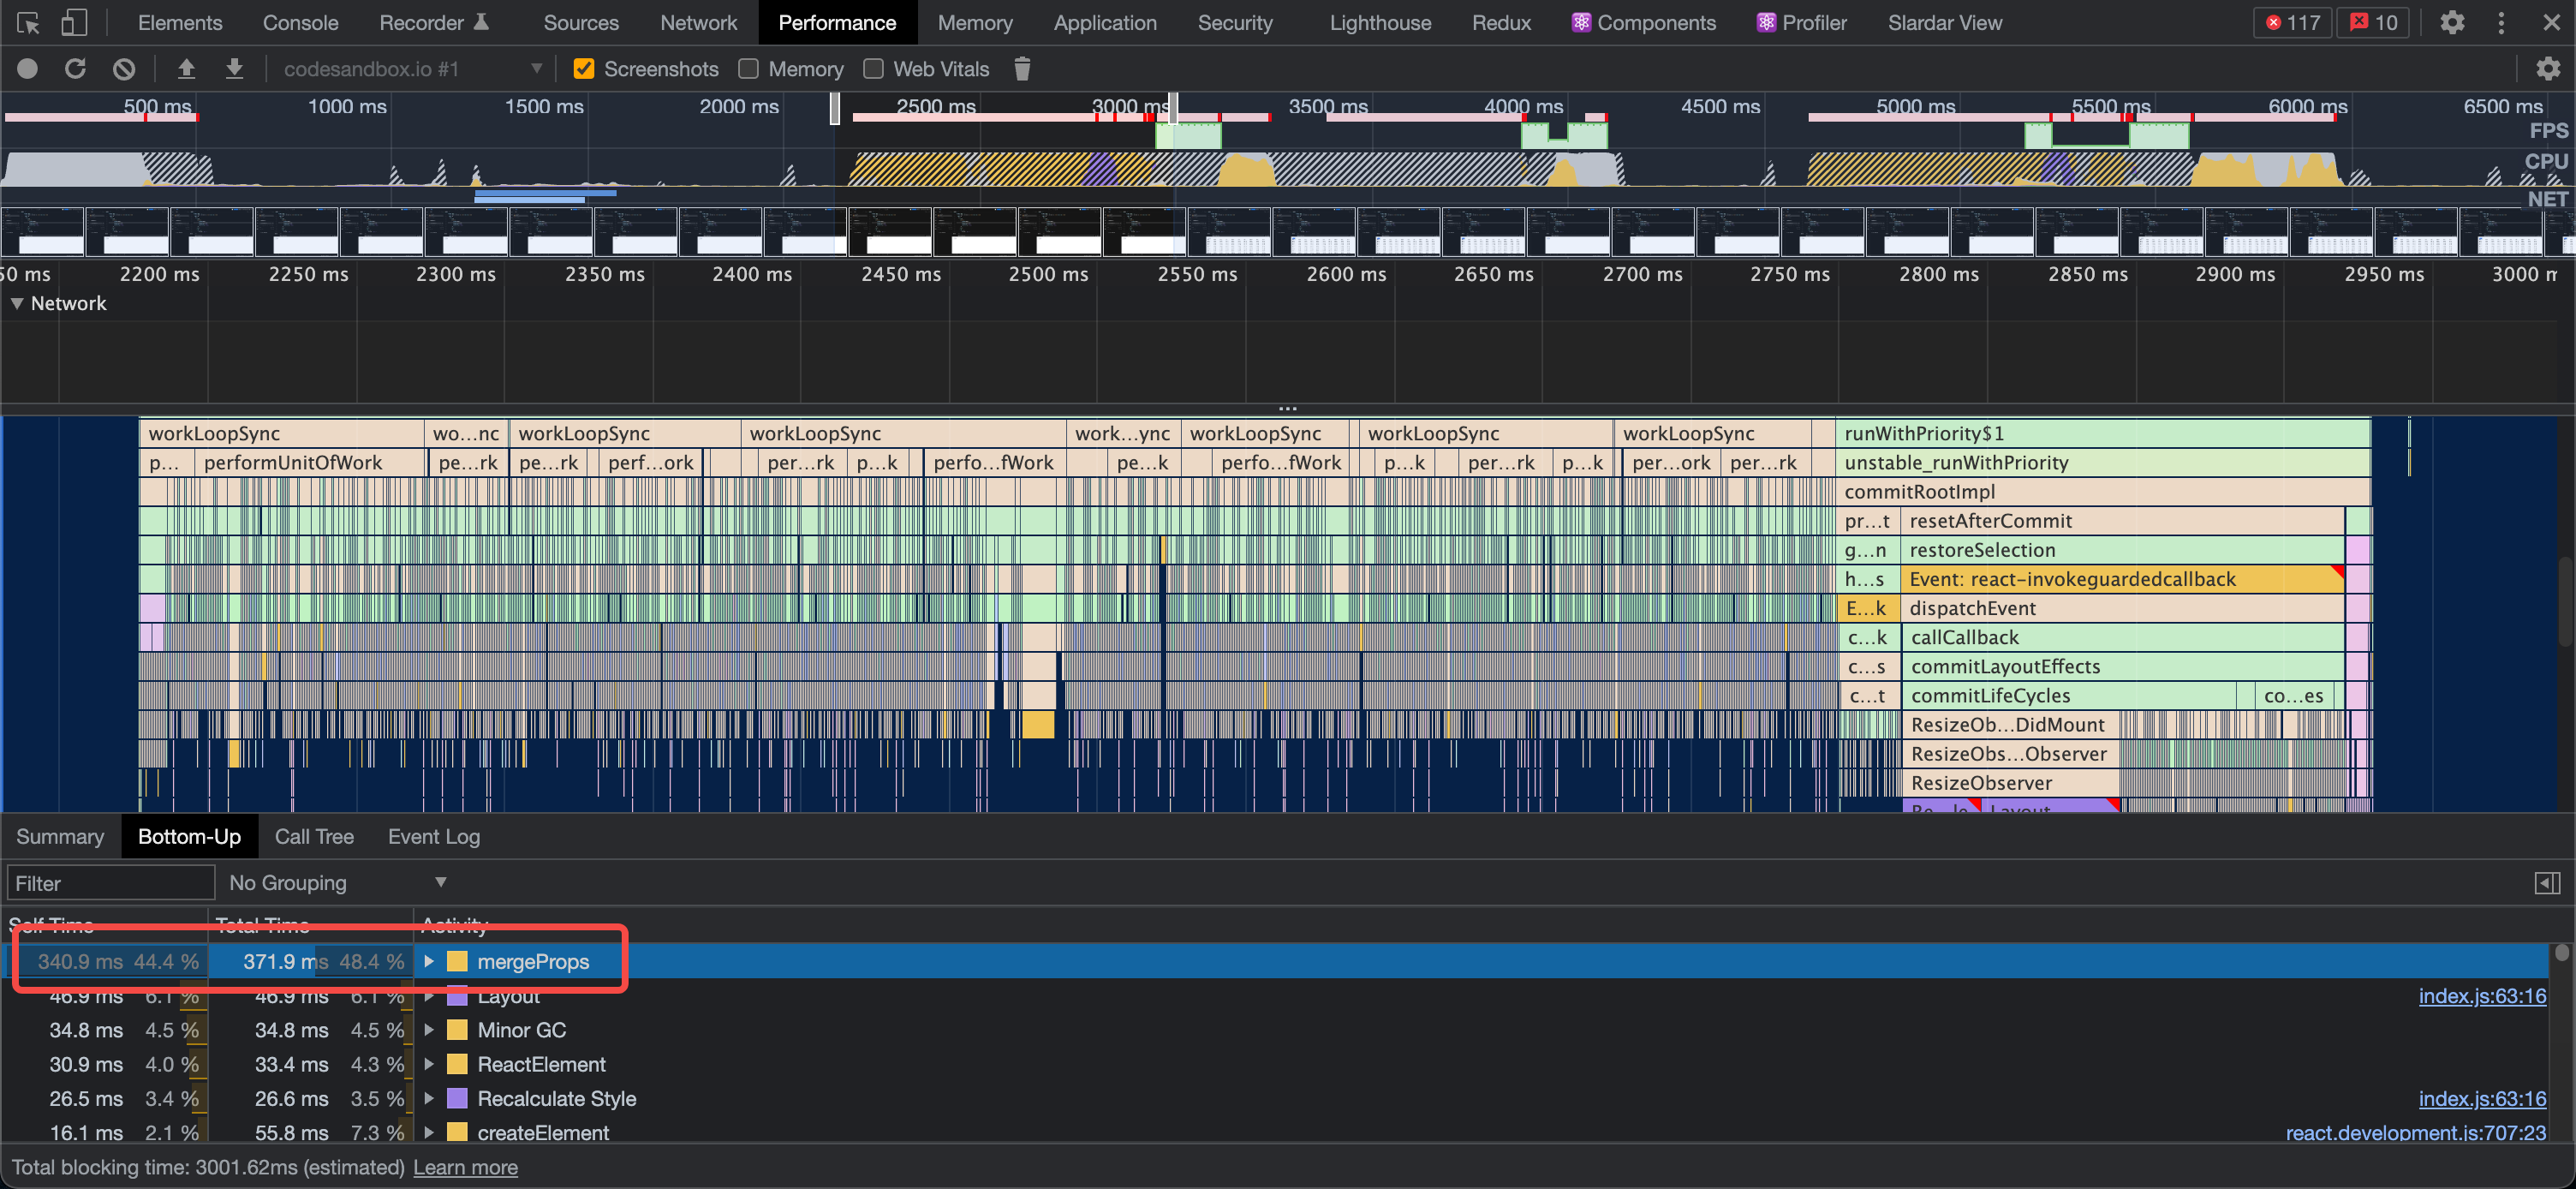Image resolution: width=2576 pixels, height=1189 pixels.
Task: Click the trash collect garbage icon
Action: point(1021,69)
